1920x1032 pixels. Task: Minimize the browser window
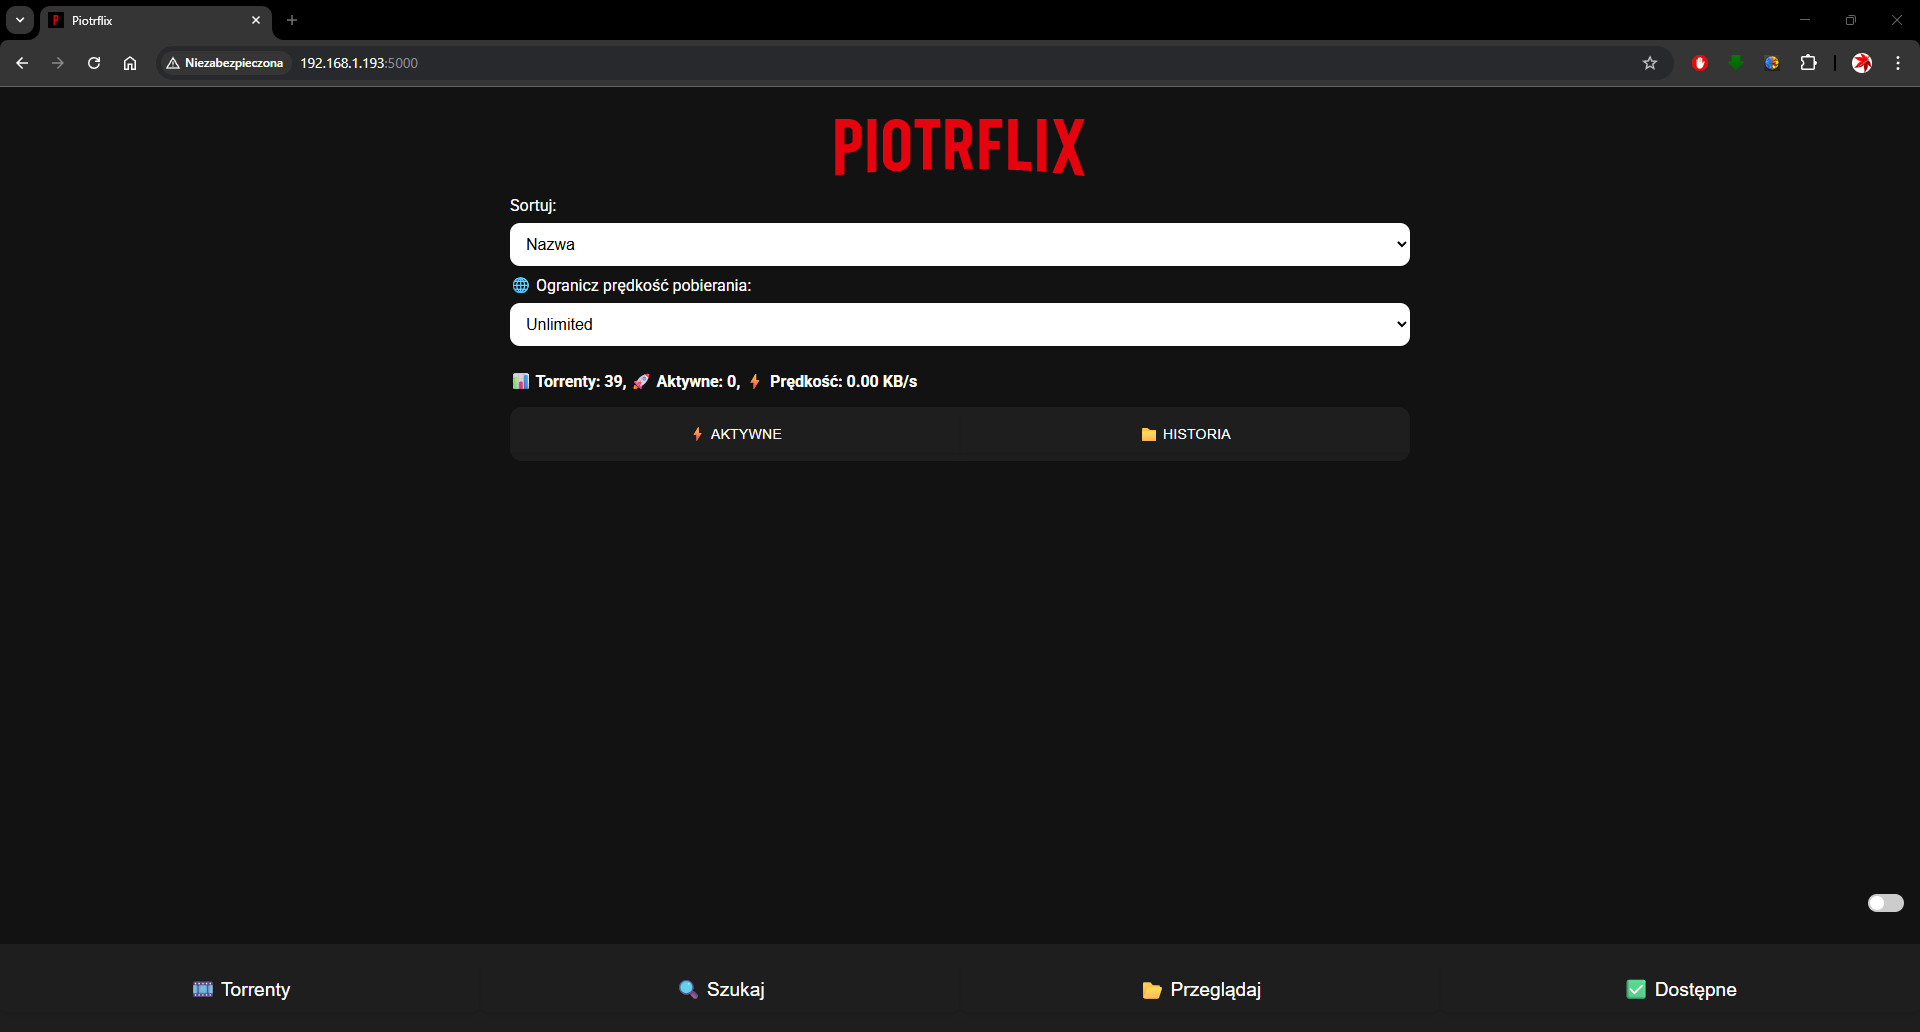(1805, 20)
